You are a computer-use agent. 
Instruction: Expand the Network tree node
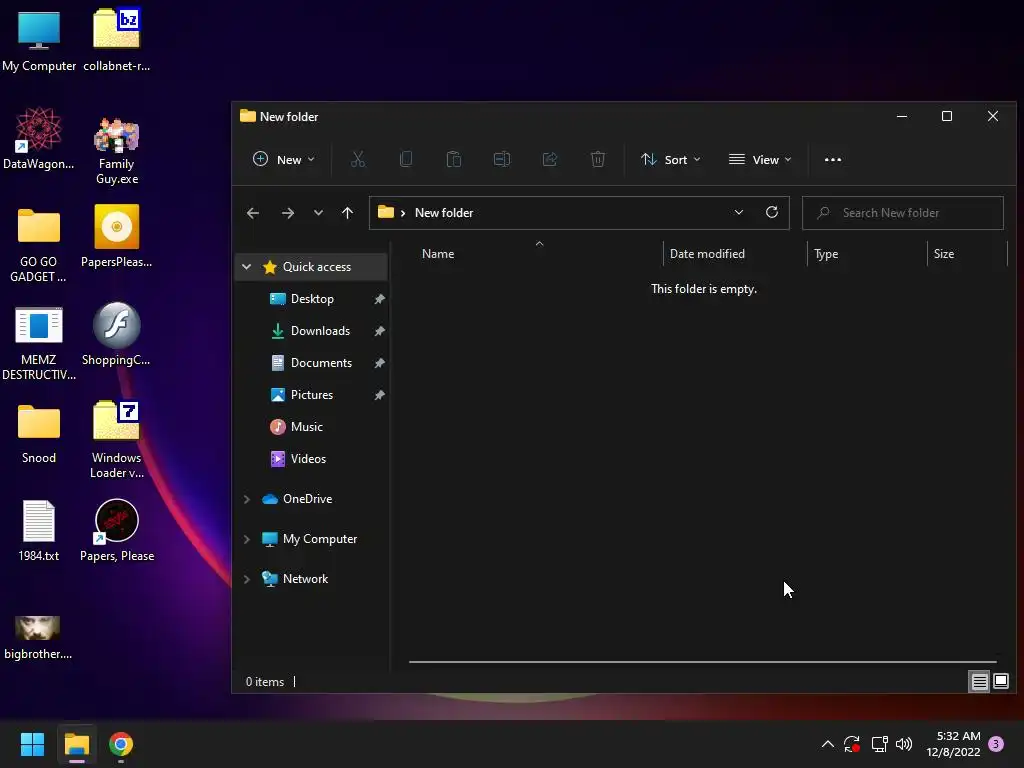coord(246,579)
